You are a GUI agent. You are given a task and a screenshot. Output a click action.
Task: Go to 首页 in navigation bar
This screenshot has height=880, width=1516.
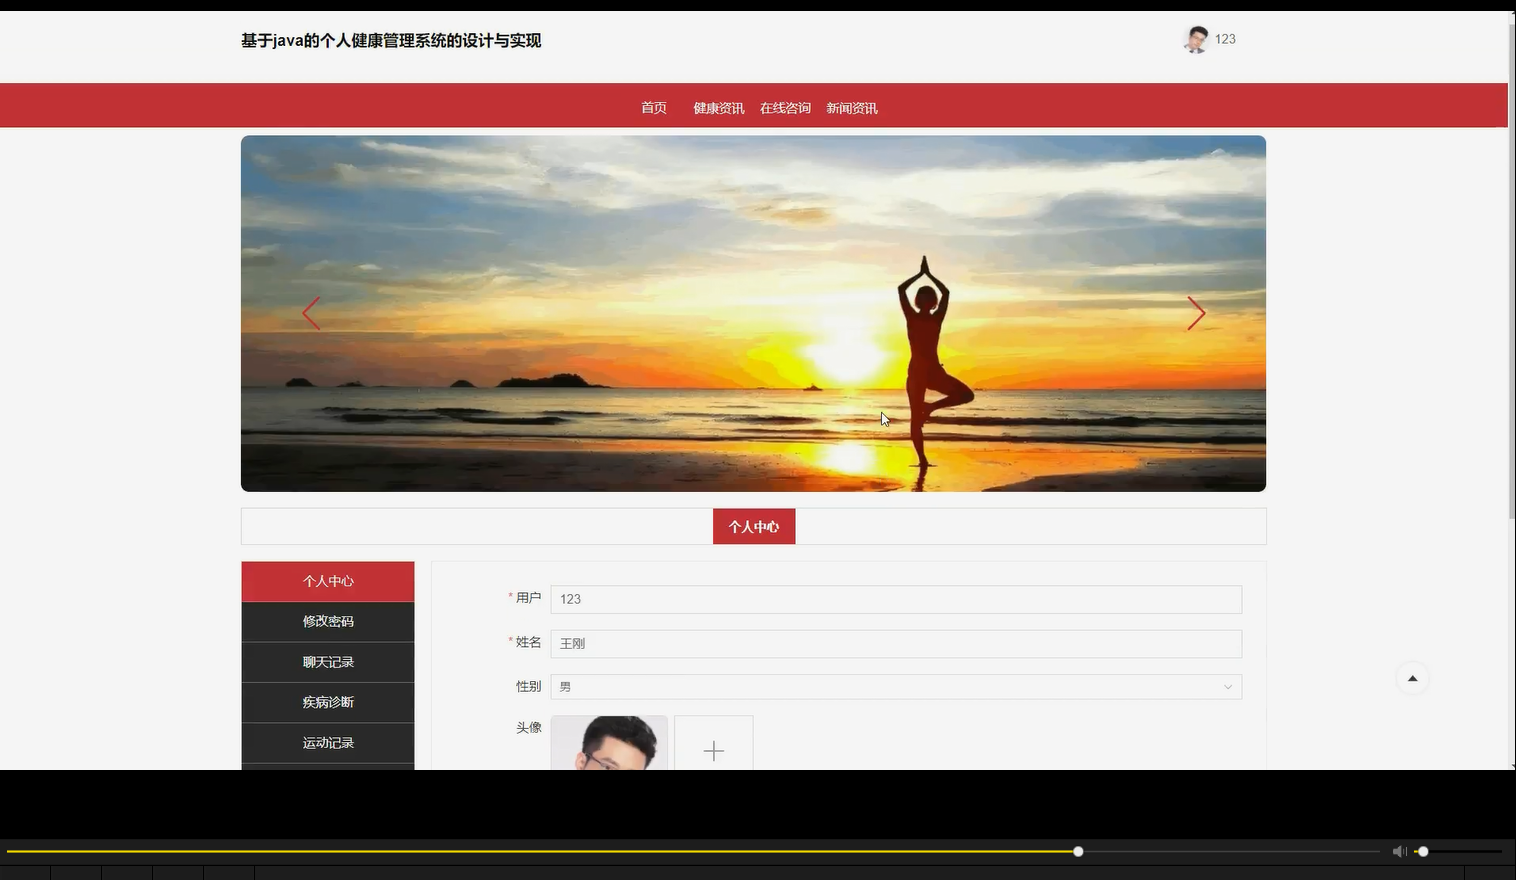(x=654, y=108)
